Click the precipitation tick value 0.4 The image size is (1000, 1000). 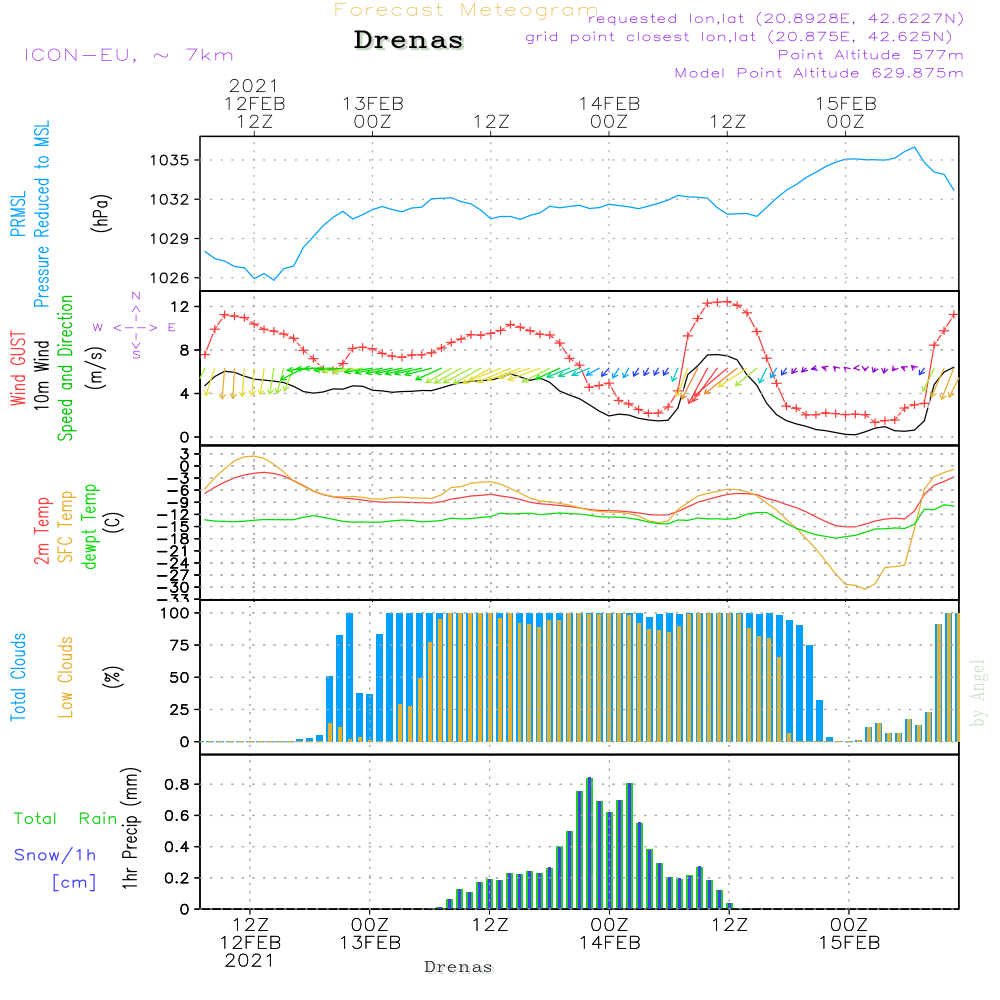177,847
